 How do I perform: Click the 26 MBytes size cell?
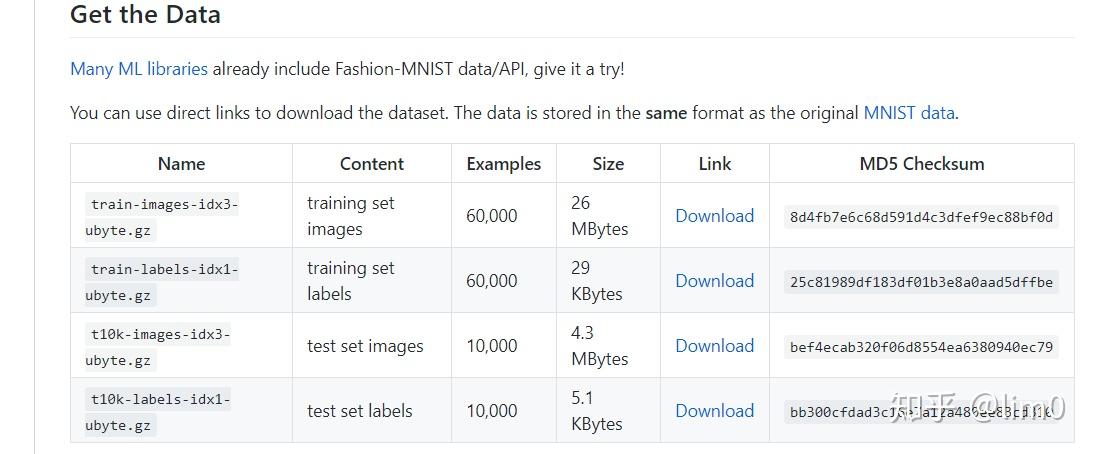(599, 216)
